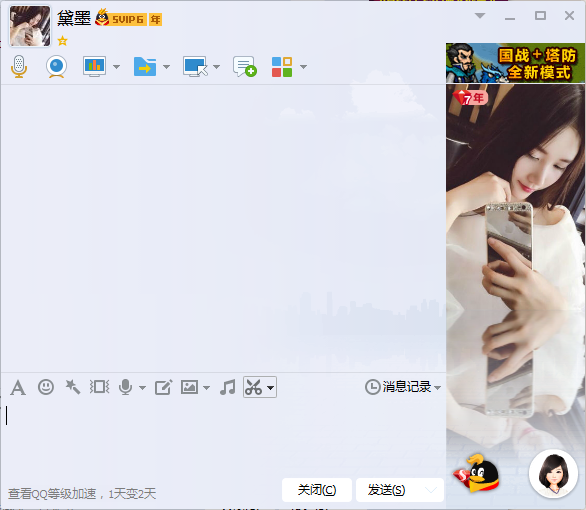Start a video call with webcam icon
This screenshot has height=510, width=586.
coord(56,67)
